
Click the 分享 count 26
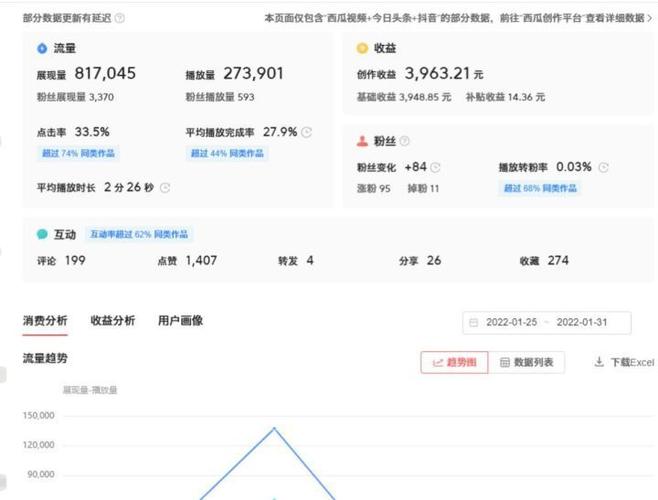(x=434, y=260)
